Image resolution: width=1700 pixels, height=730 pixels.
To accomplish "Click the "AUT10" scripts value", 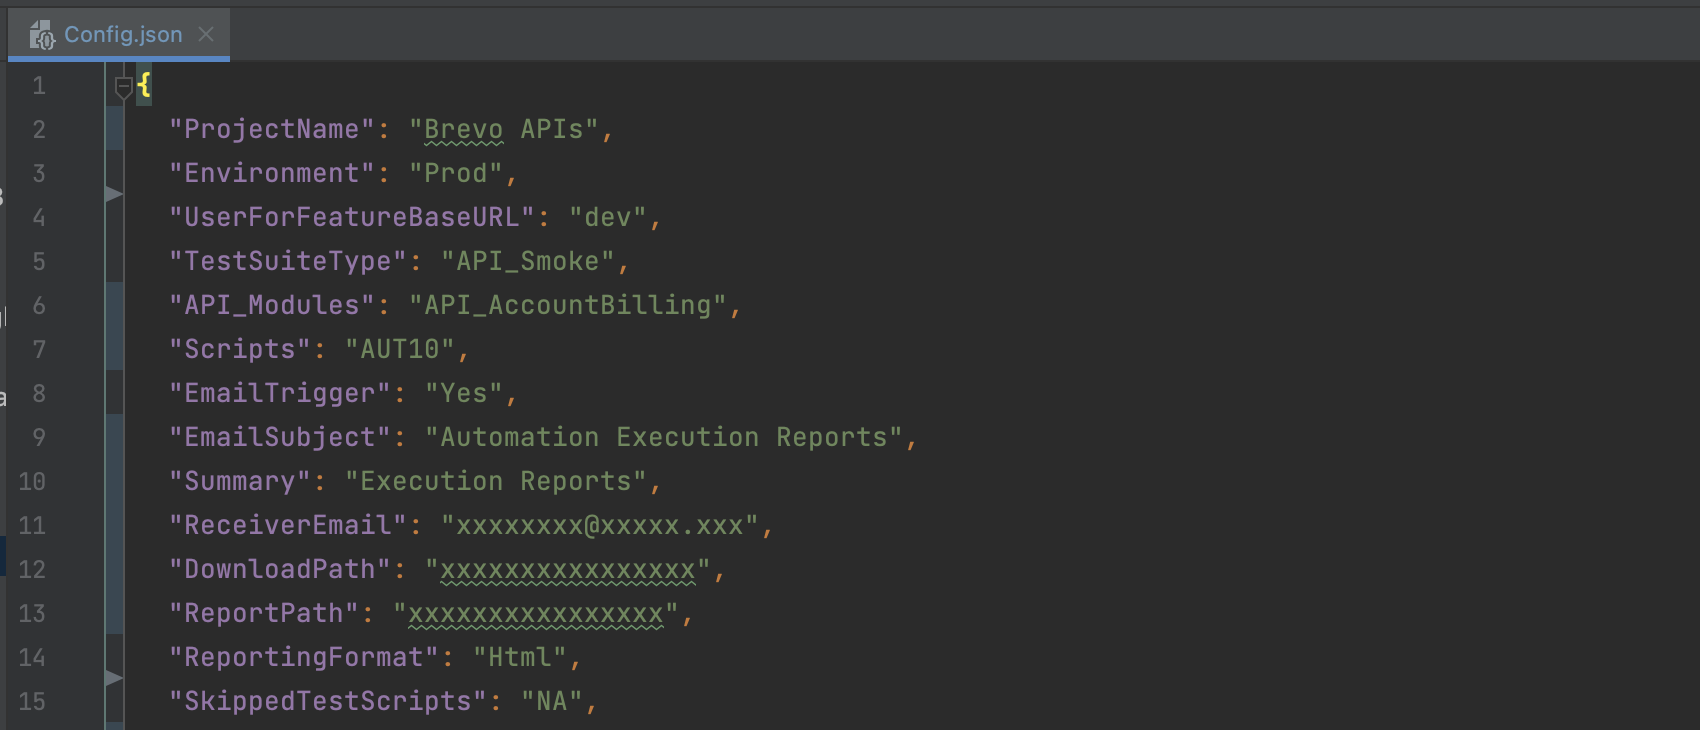I will 399,350.
